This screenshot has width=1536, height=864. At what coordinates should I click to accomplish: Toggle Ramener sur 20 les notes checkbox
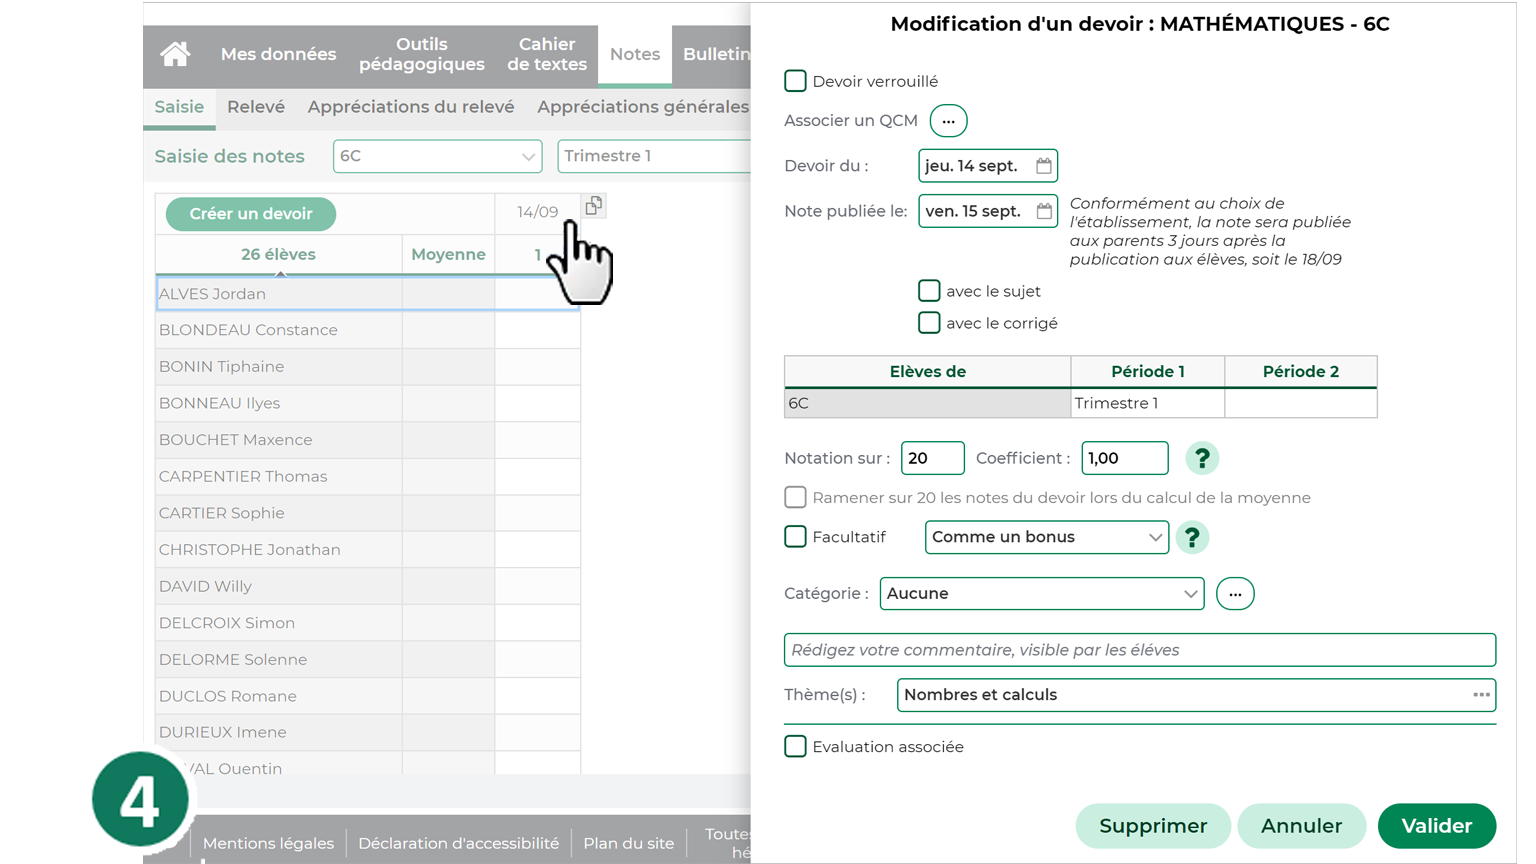[x=795, y=497]
